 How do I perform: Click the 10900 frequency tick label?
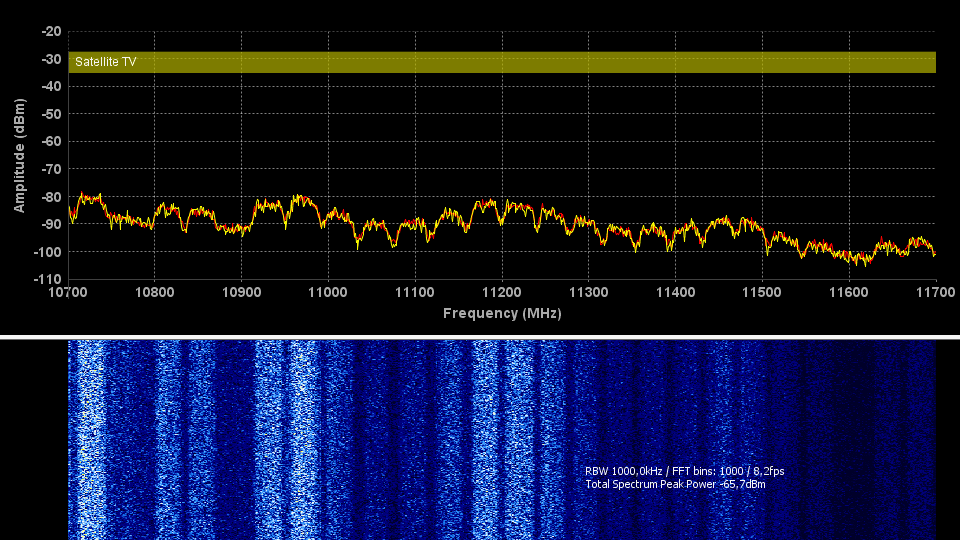(242, 292)
